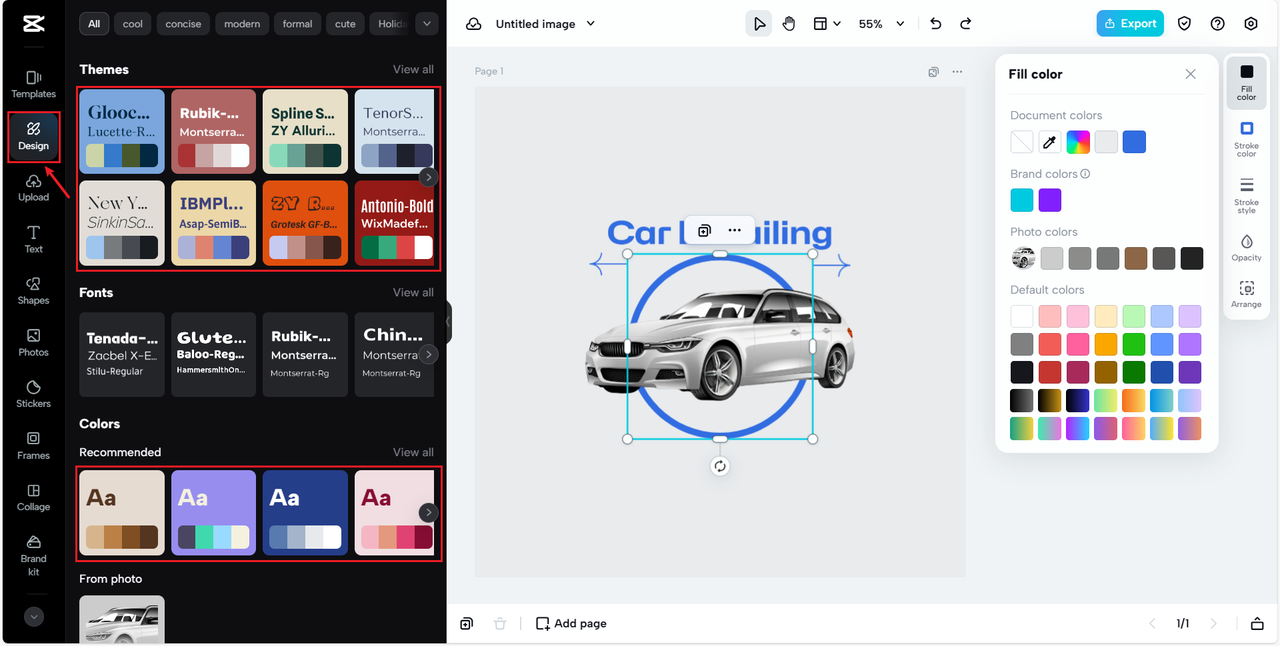Choose the purple brand color swatch
The width and height of the screenshot is (1280, 646).
pos(1050,200)
